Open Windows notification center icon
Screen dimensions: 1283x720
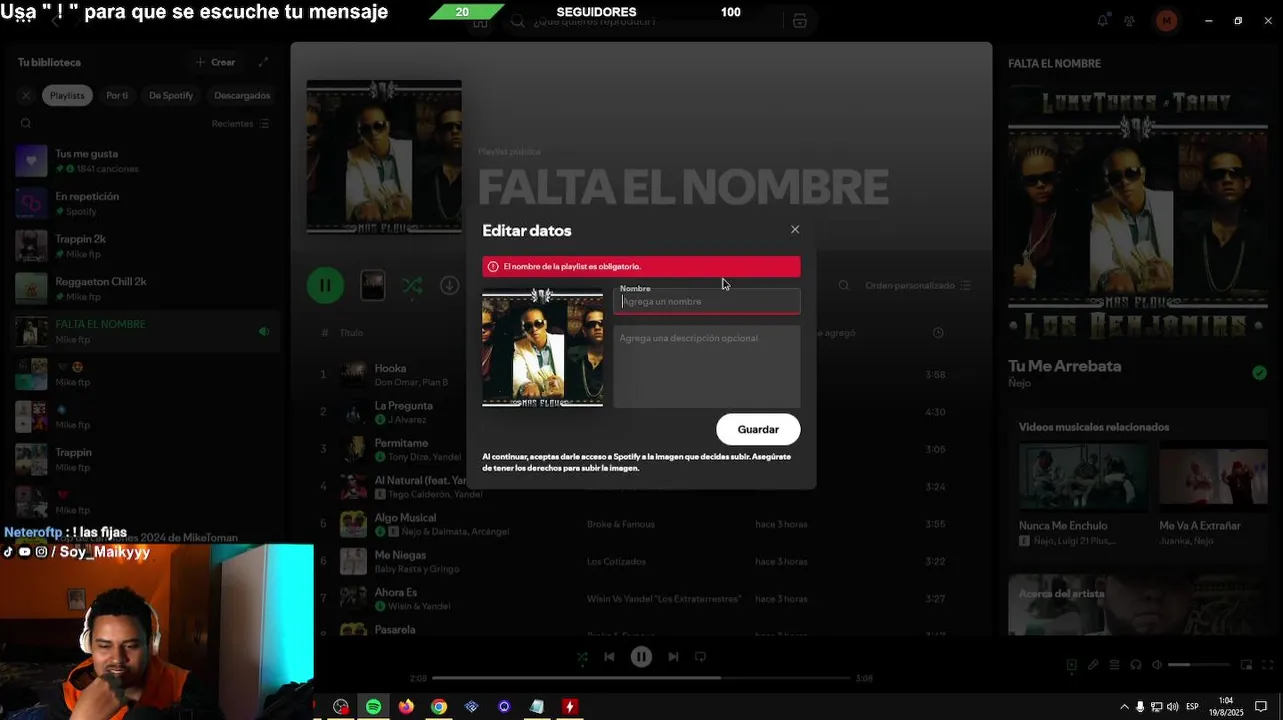[1261, 706]
